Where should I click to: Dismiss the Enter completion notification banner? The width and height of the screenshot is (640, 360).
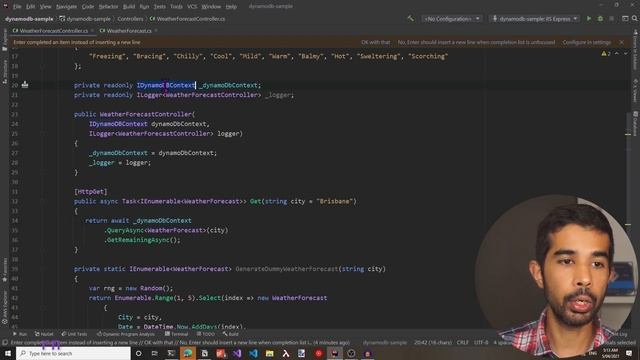coord(621,42)
